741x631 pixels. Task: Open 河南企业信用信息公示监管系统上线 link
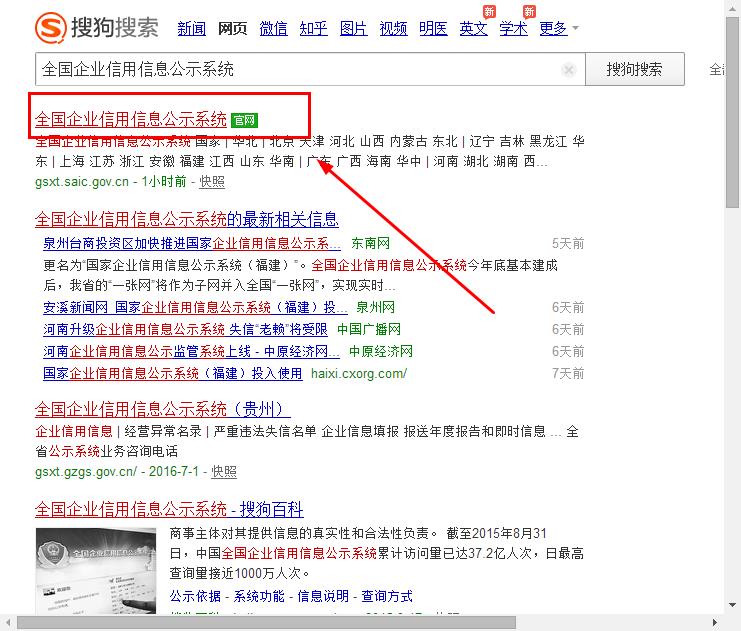pyautogui.click(x=191, y=352)
